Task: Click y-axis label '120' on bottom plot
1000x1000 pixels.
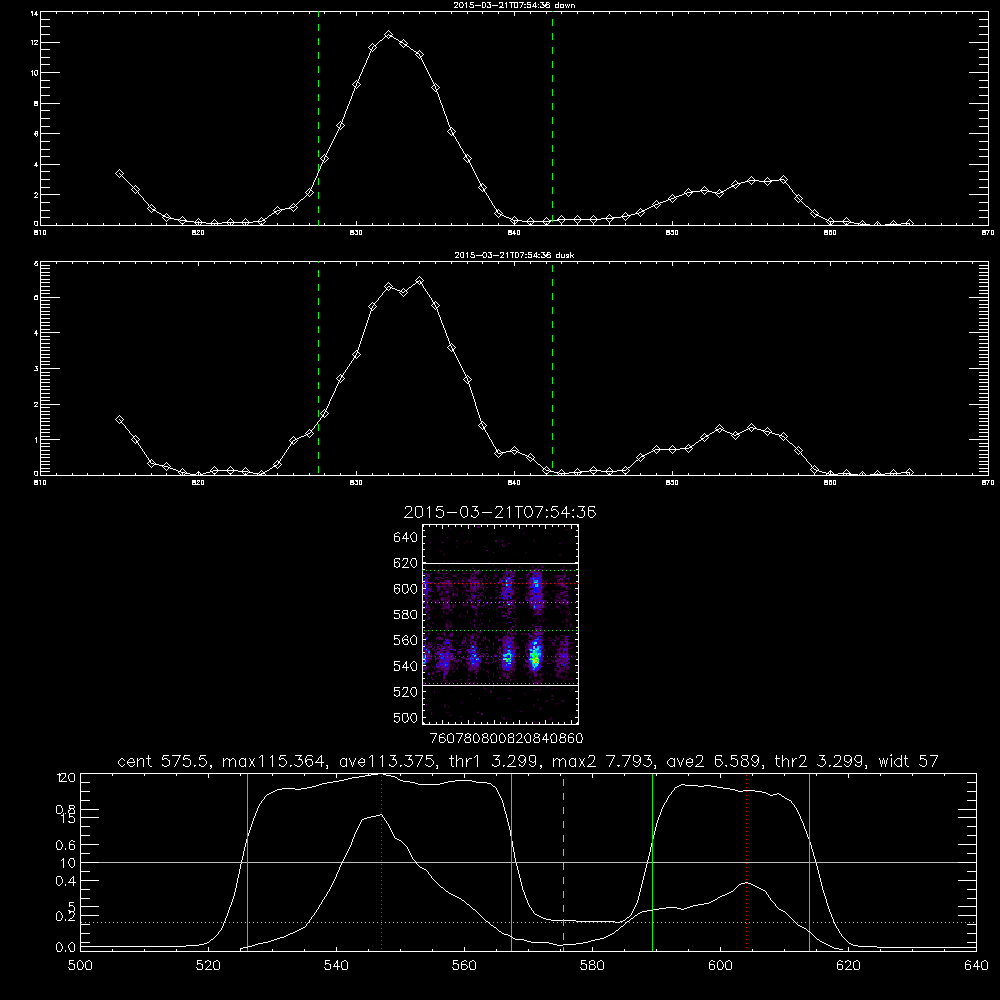Action: 66,777
